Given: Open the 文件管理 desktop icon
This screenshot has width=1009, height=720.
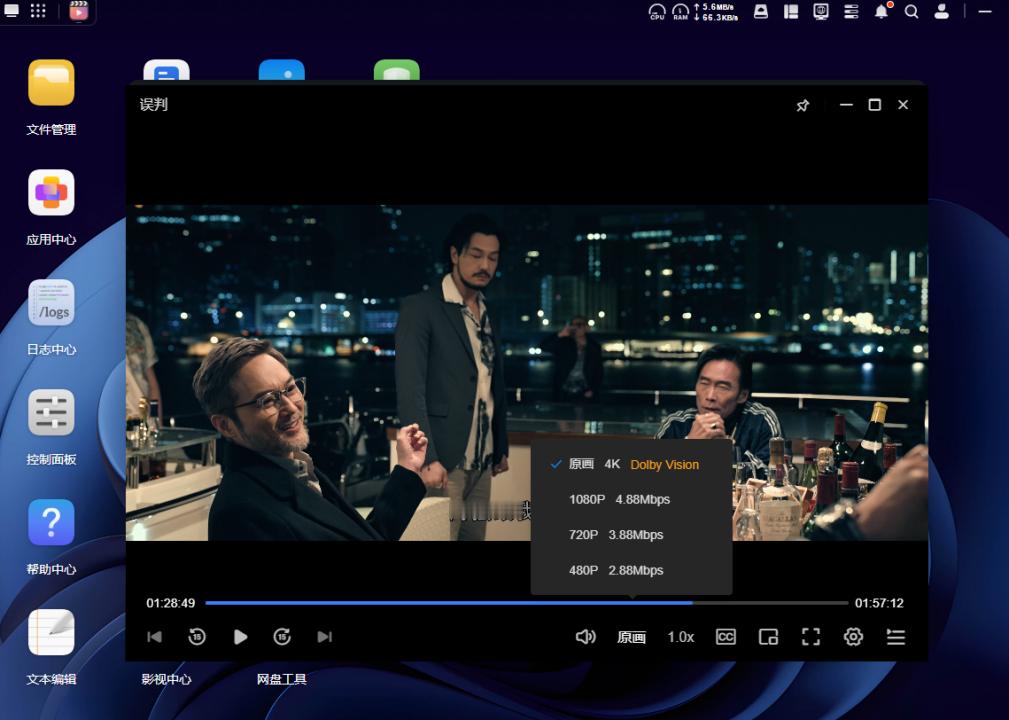Looking at the screenshot, I should pos(51,82).
